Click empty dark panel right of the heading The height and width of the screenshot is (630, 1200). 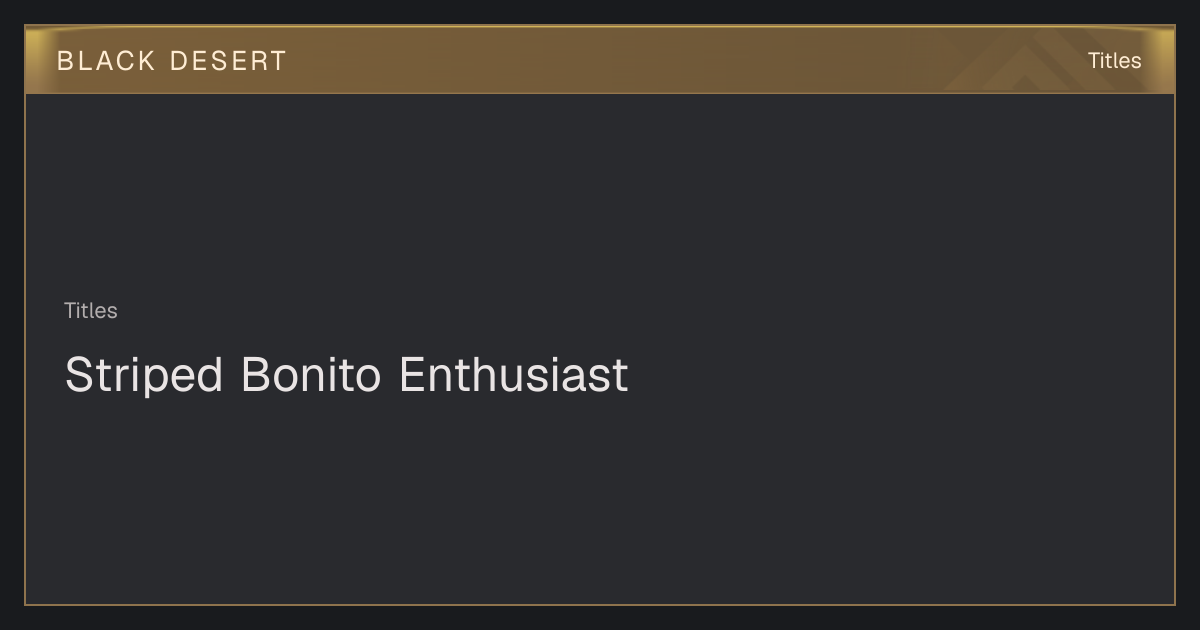(x=900, y=376)
